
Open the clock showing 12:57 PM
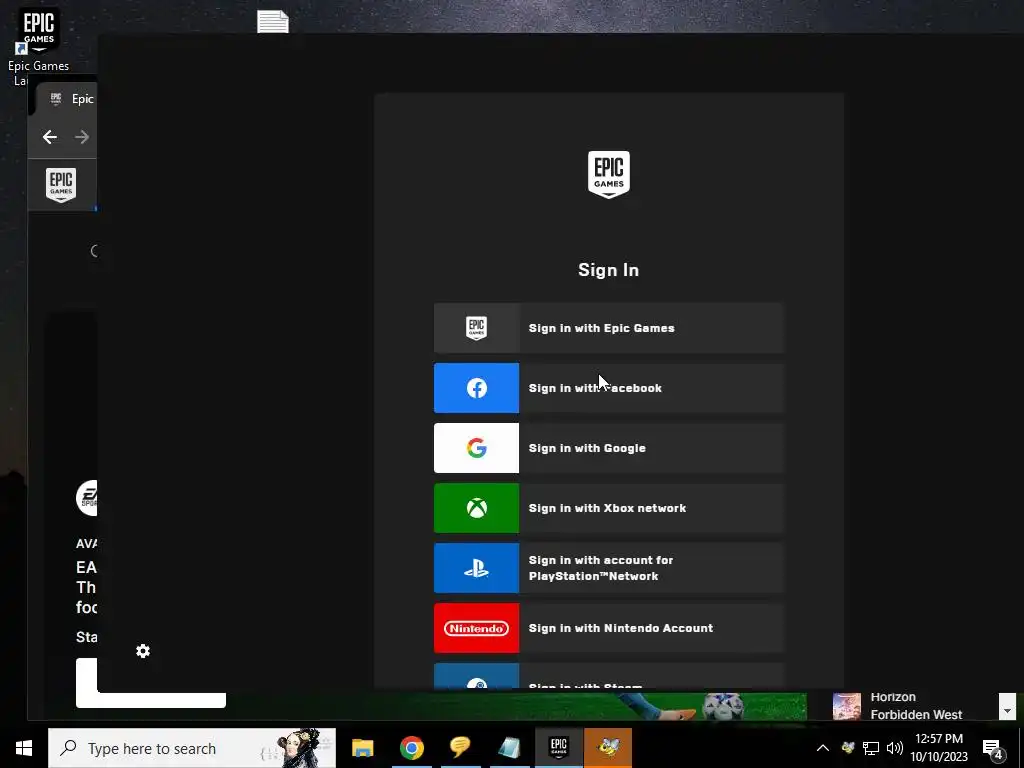(x=939, y=748)
